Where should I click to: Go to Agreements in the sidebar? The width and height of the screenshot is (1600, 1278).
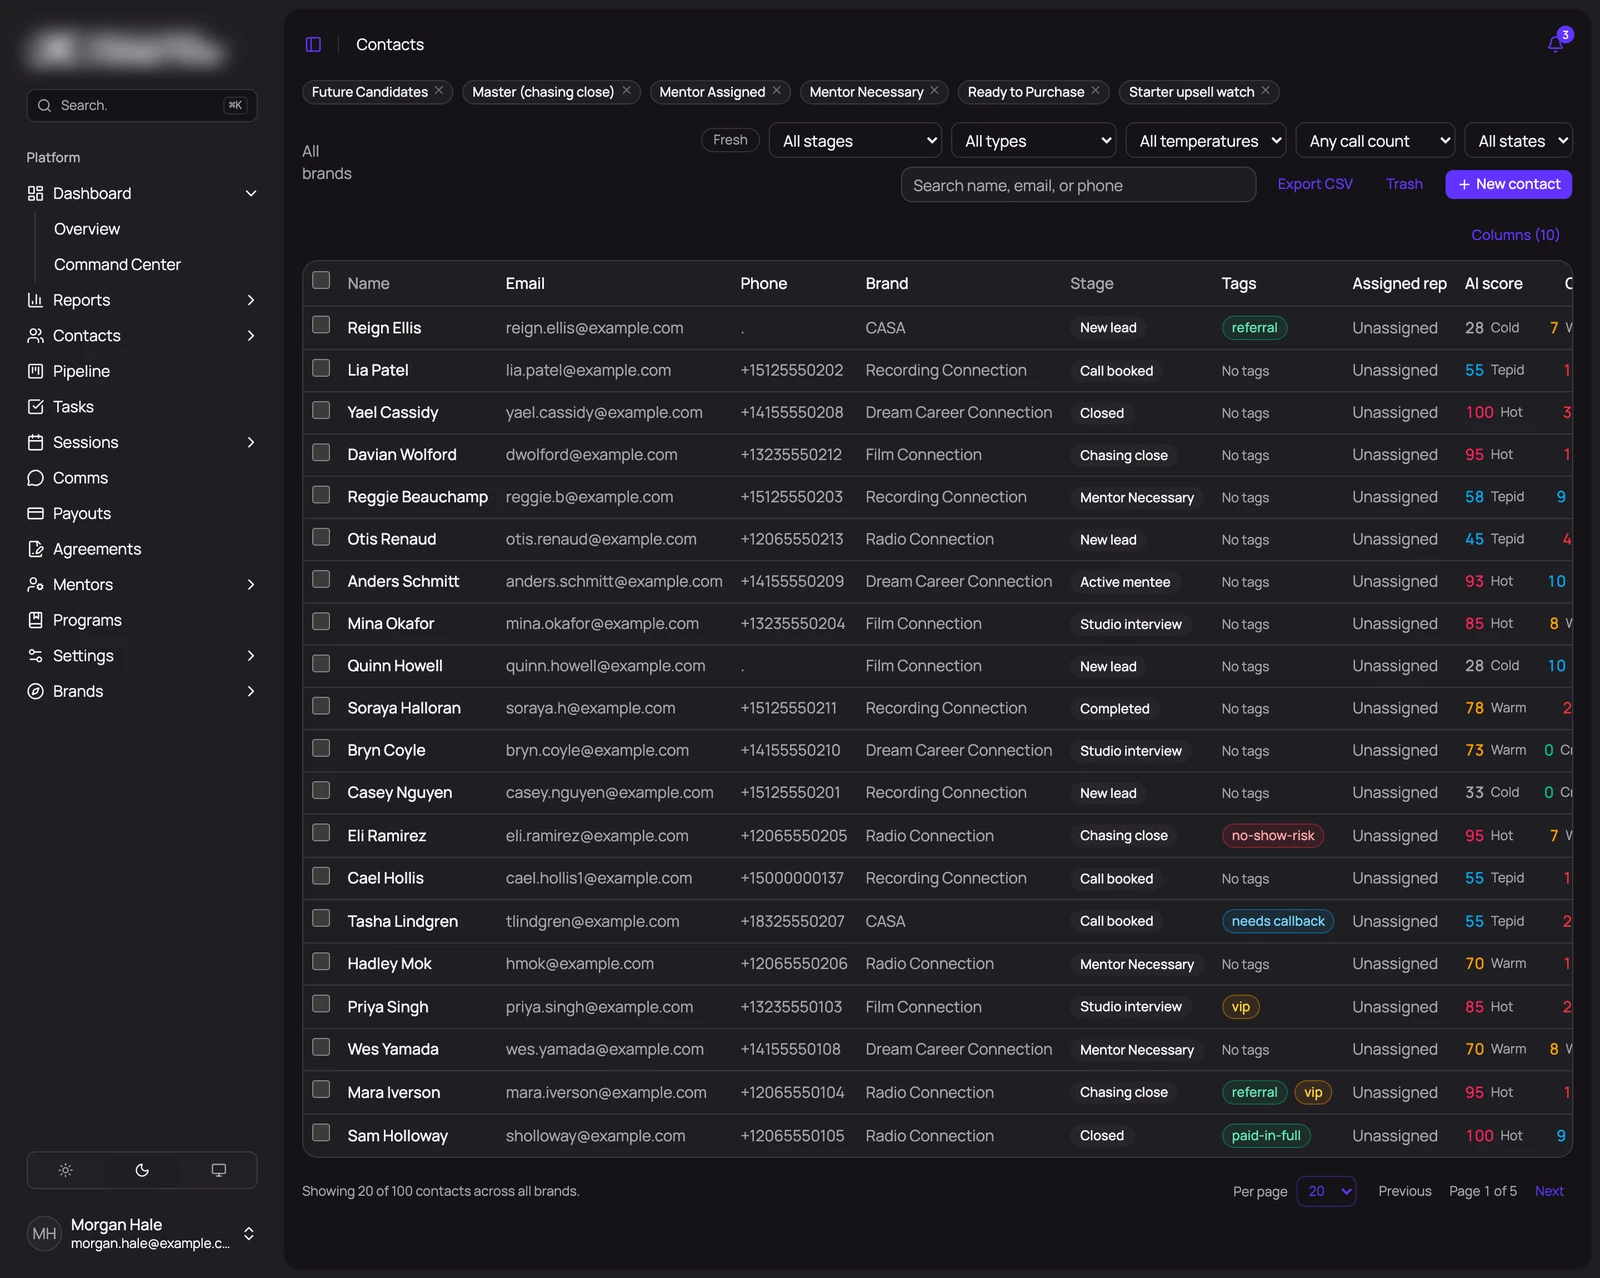[97, 549]
